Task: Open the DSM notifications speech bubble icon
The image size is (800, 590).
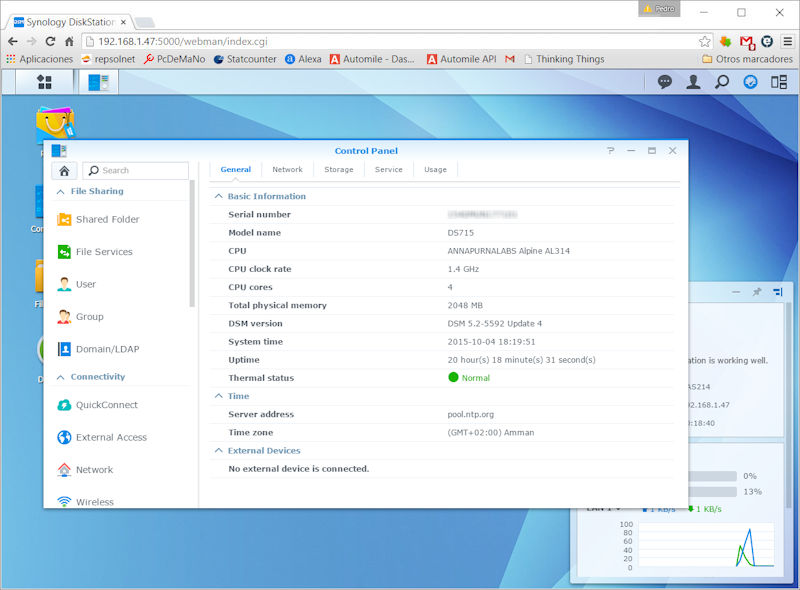Action: tap(664, 82)
